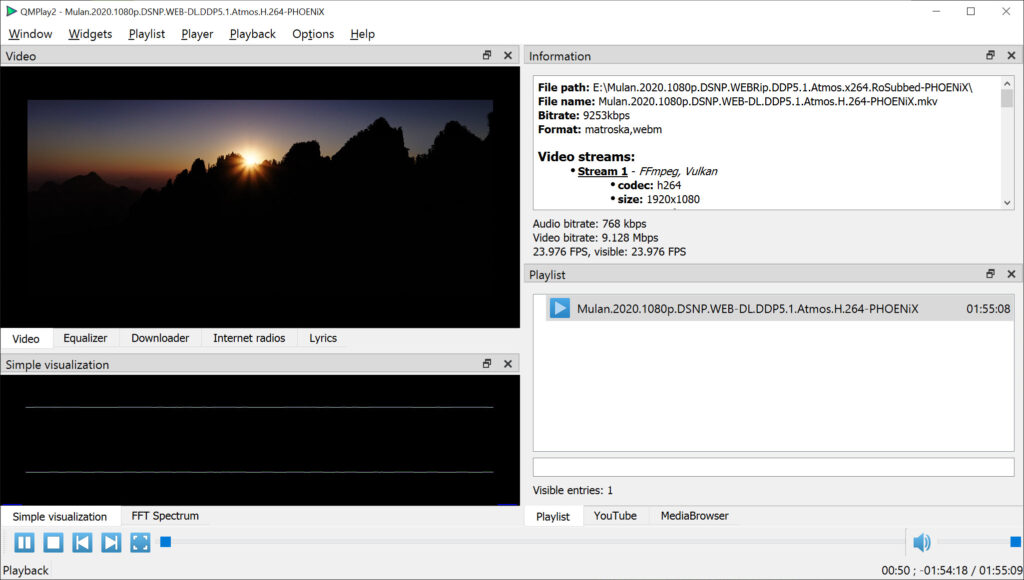
Task: Click the seek bar handle
Action: pyautogui.click(x=166, y=541)
